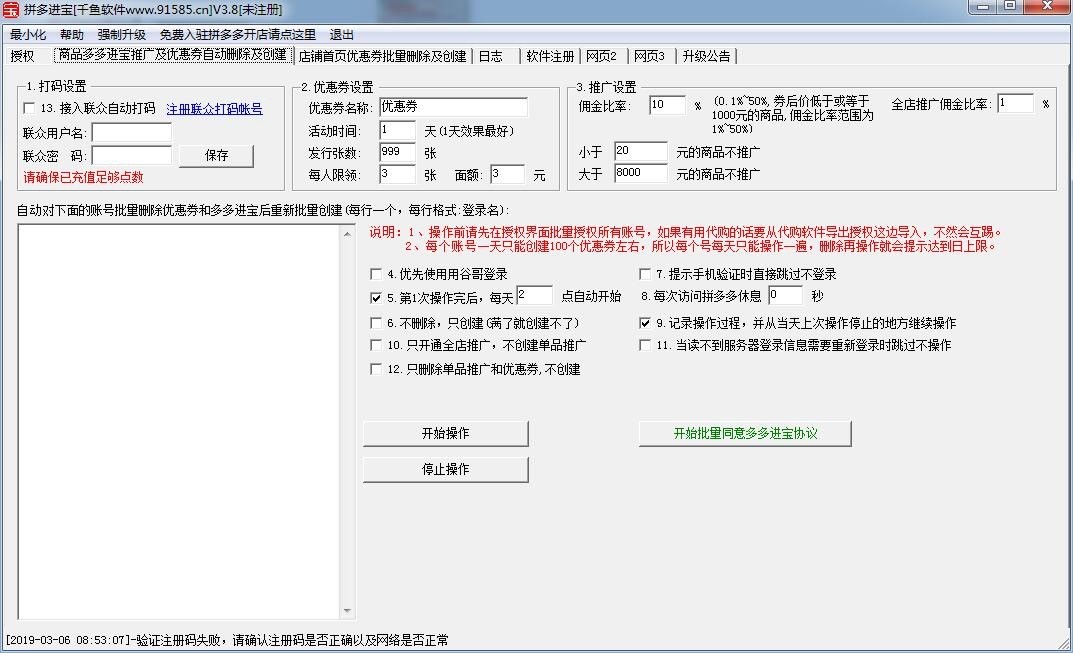
Task: Click the 全店推广佣金比率 field
Action: pos(1016,103)
